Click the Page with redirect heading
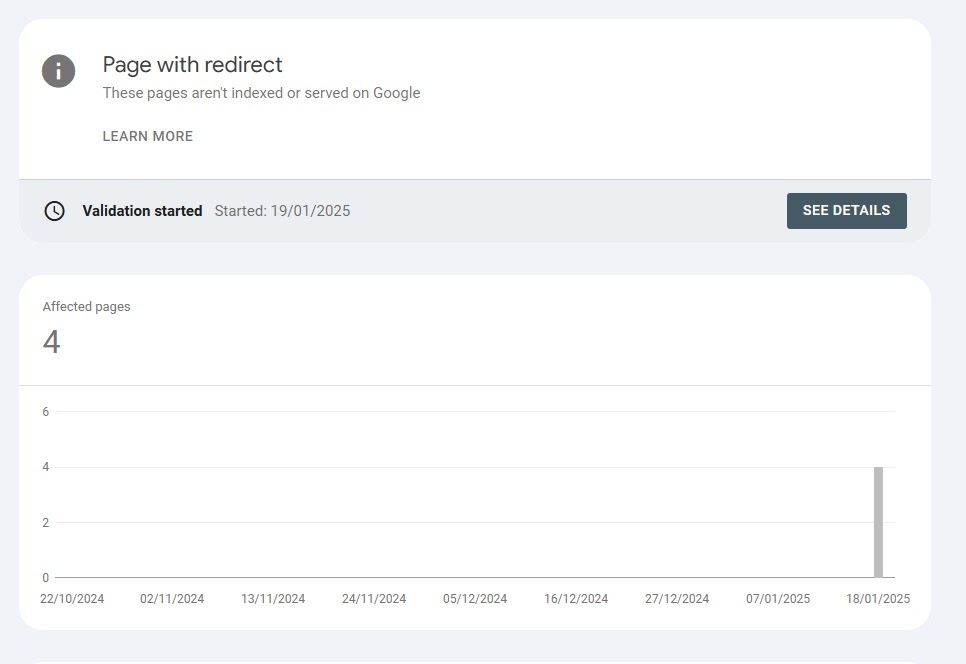 point(192,65)
